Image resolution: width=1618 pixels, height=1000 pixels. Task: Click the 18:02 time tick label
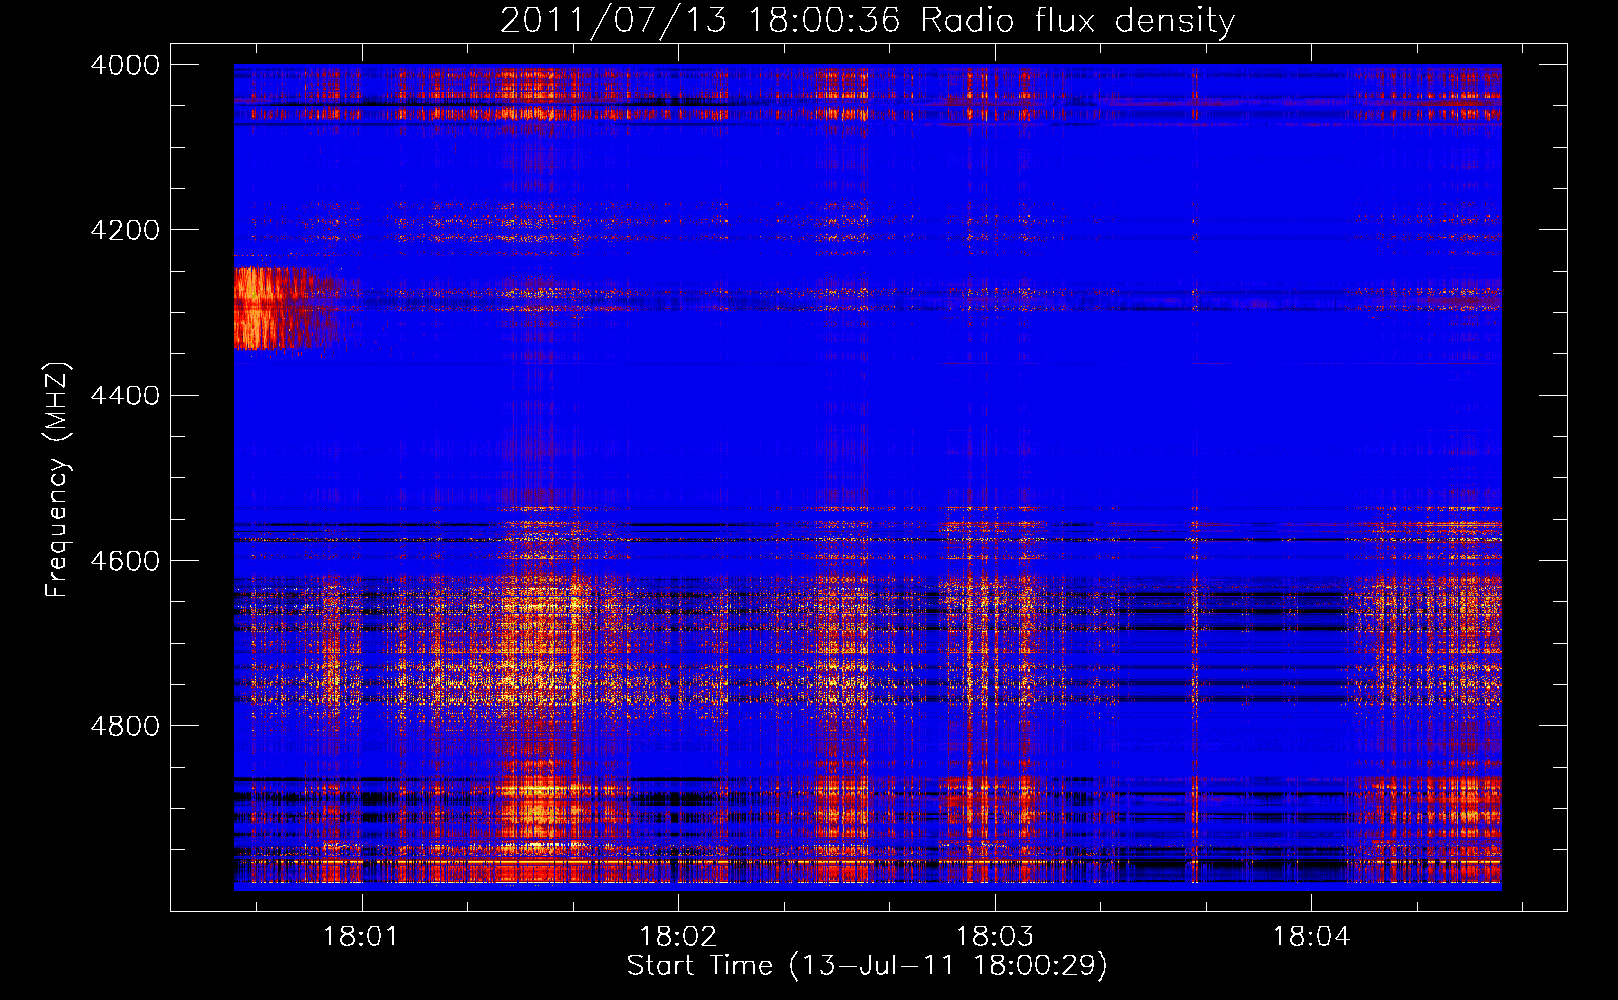tap(678, 937)
